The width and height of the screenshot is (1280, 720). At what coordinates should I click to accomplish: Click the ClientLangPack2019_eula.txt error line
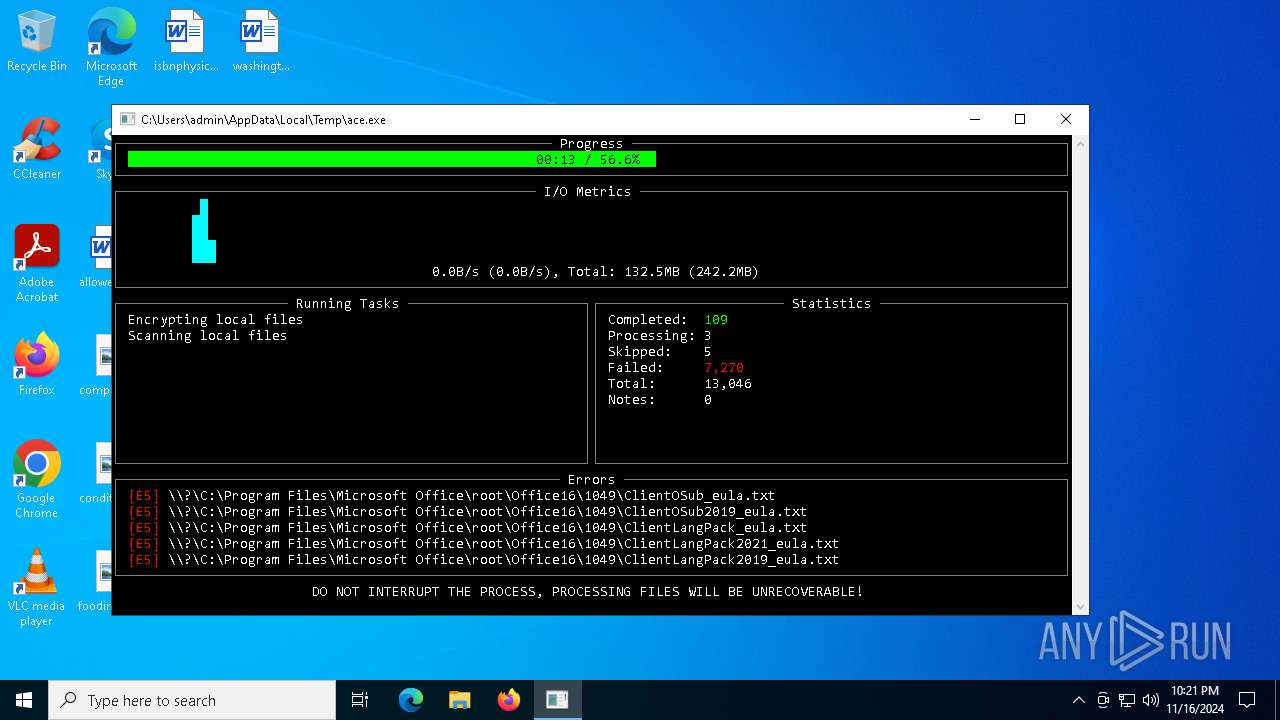coord(483,559)
